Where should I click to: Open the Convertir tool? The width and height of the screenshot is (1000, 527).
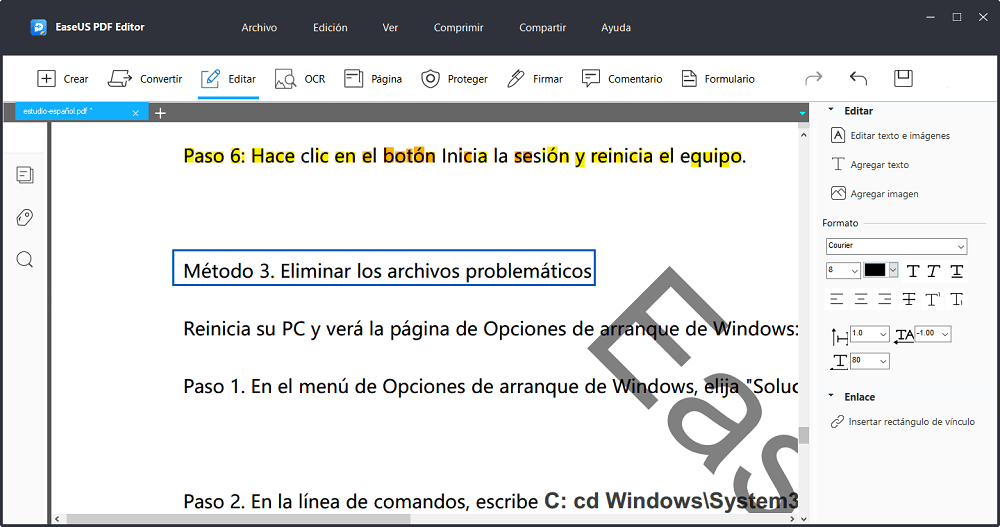[145, 79]
